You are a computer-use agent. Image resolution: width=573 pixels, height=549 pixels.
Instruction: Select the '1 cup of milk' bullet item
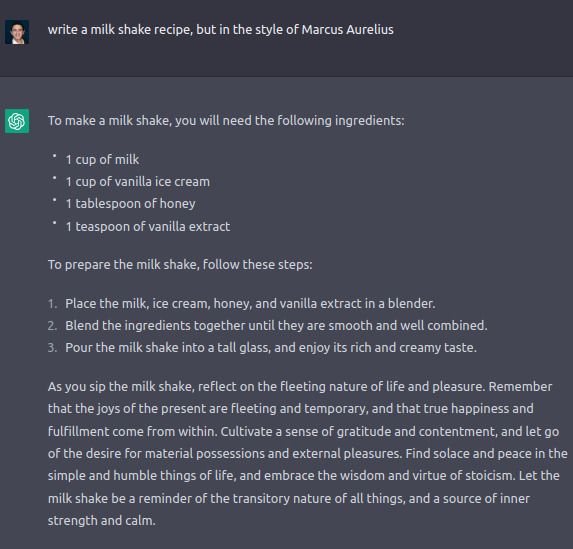tap(102, 160)
